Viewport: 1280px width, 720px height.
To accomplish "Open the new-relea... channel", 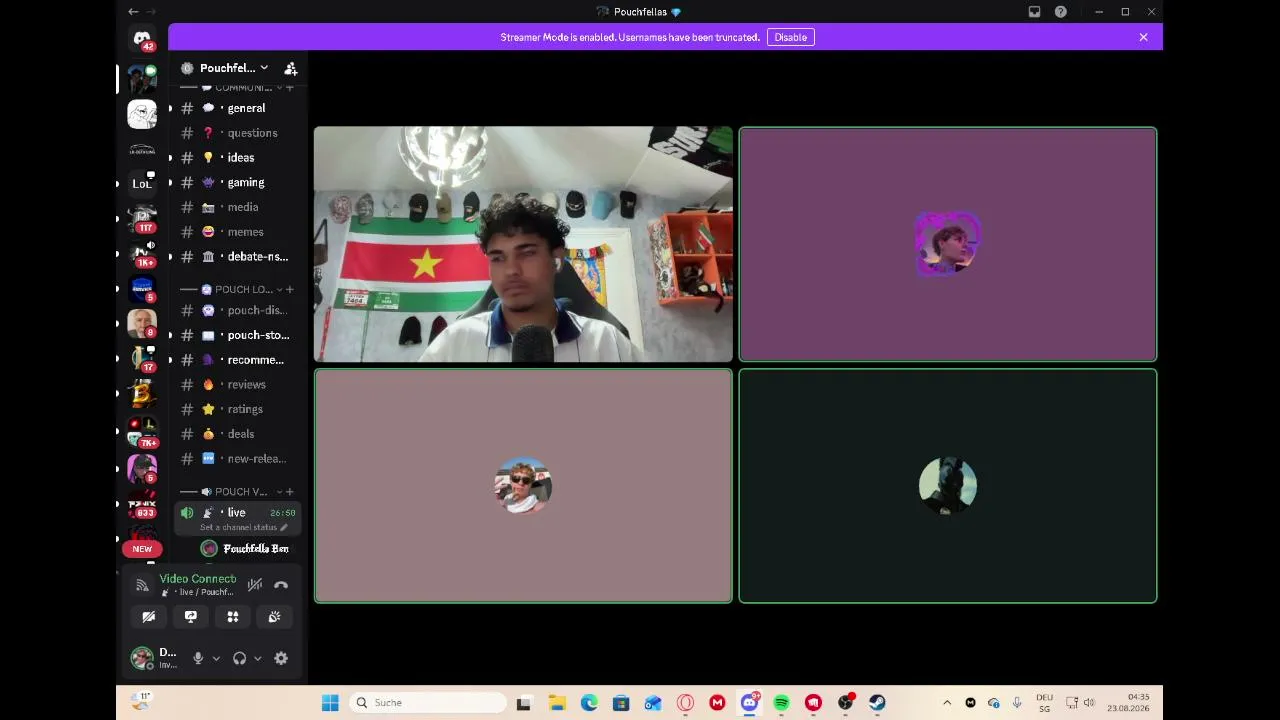I will [x=238, y=459].
